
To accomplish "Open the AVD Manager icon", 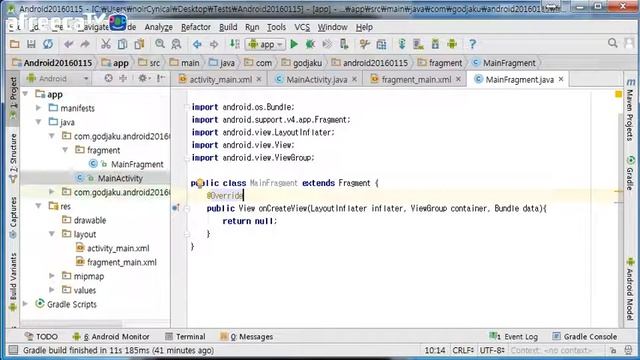I will (x=418, y=44).
